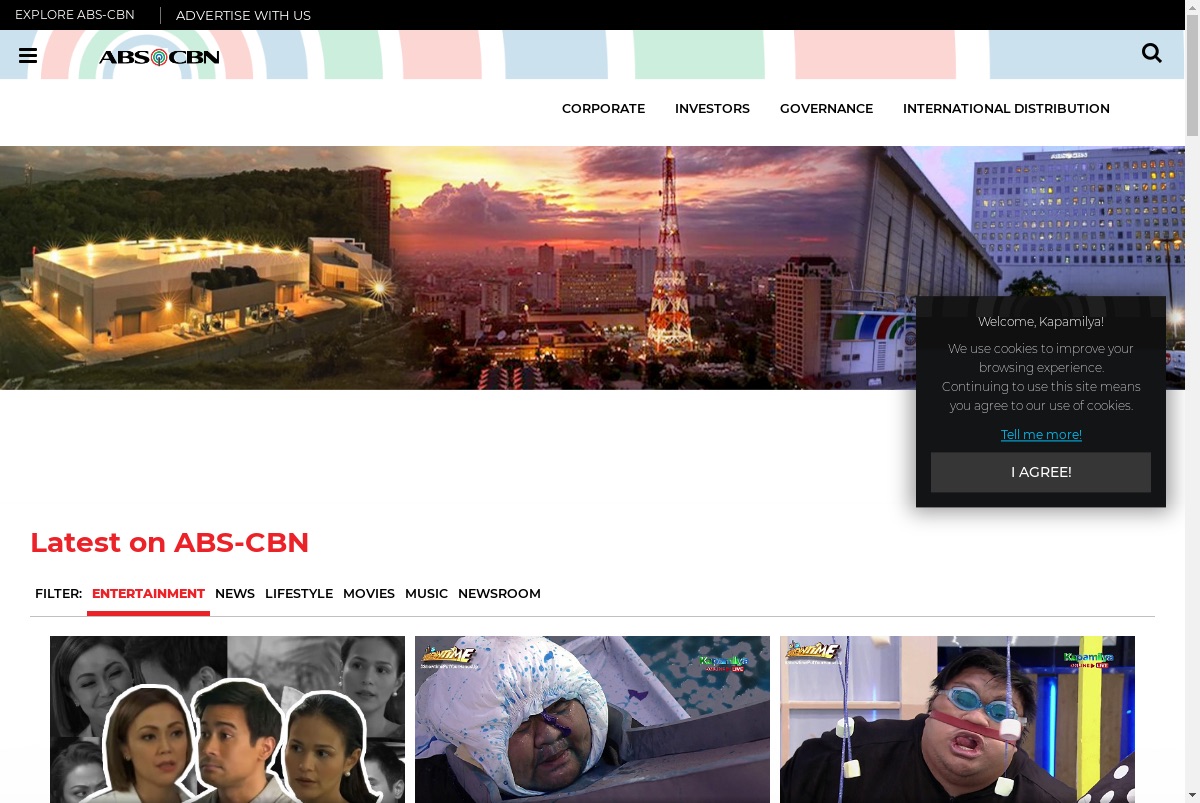Open International Distribution menu

[1006, 108]
